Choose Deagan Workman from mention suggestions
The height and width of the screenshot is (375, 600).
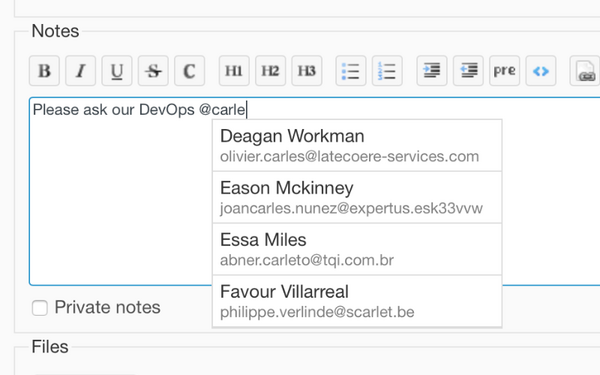pyautogui.click(x=357, y=145)
